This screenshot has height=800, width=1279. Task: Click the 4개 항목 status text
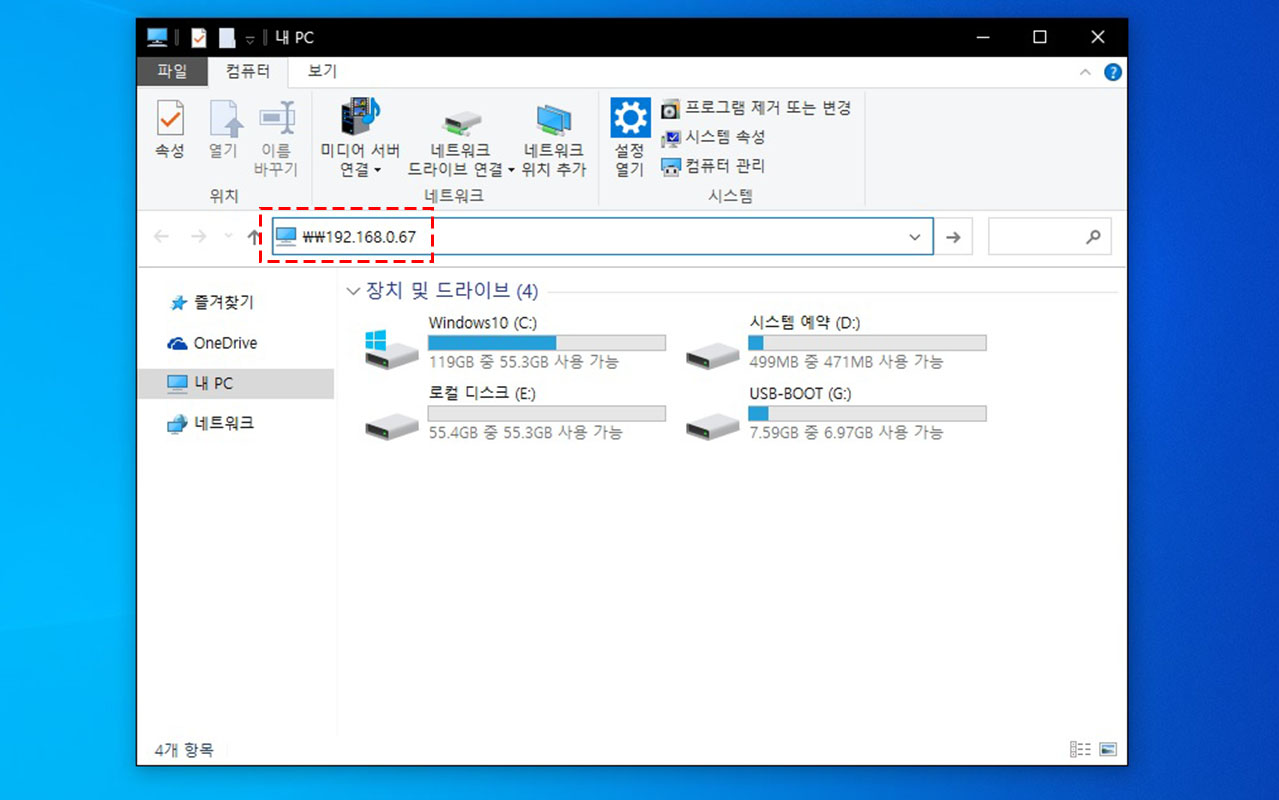184,749
